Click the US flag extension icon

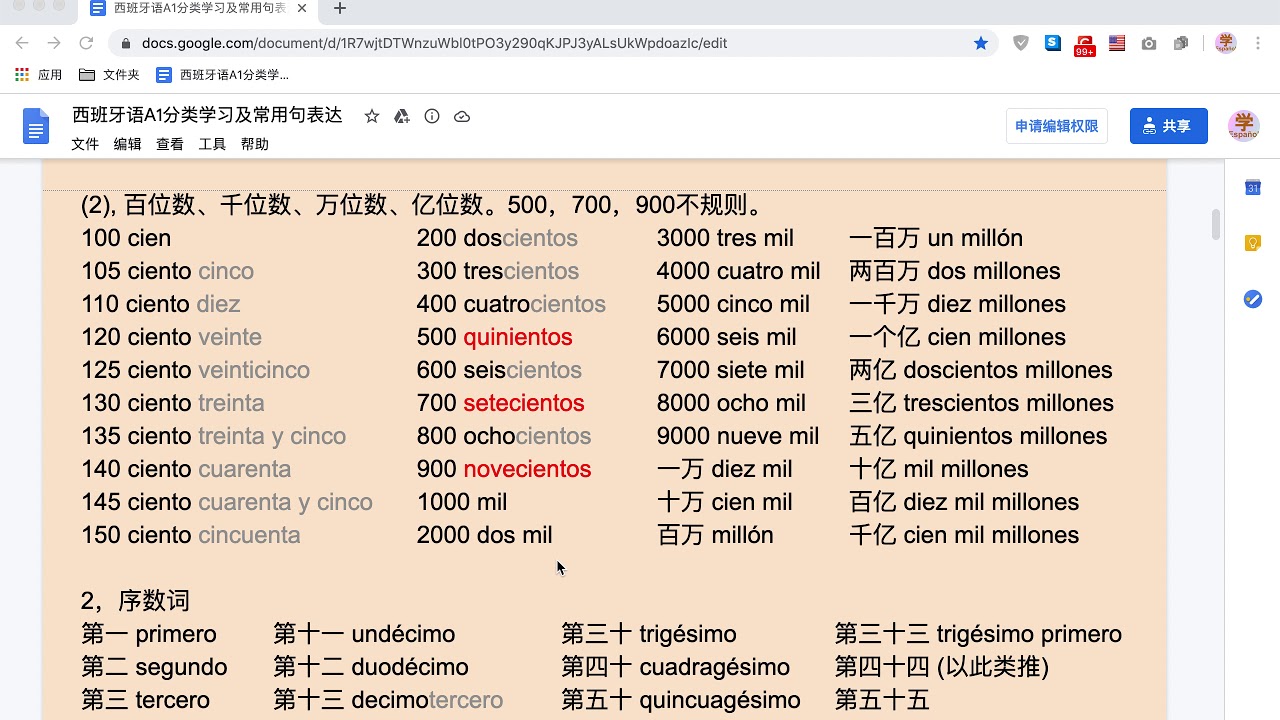(1117, 43)
